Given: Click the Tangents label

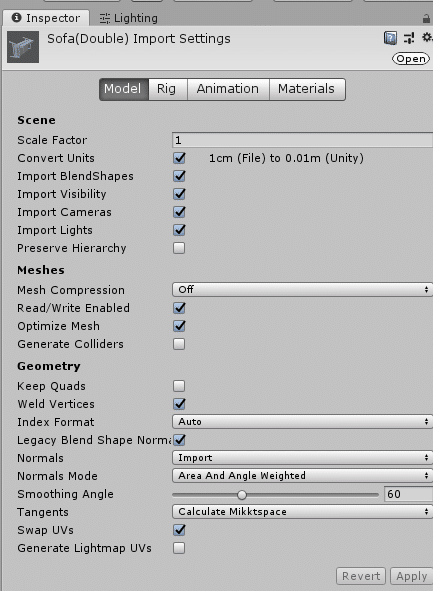Looking at the screenshot, I should [x=43, y=512].
